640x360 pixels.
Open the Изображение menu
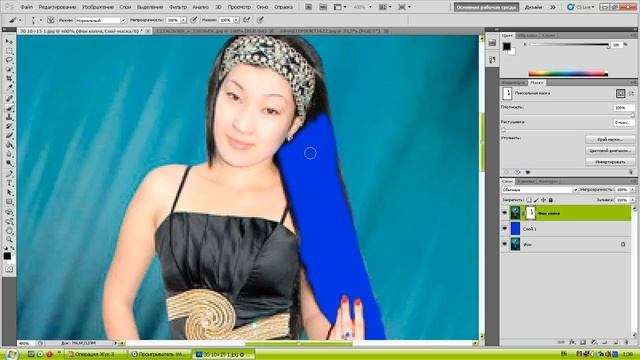(x=98, y=7)
